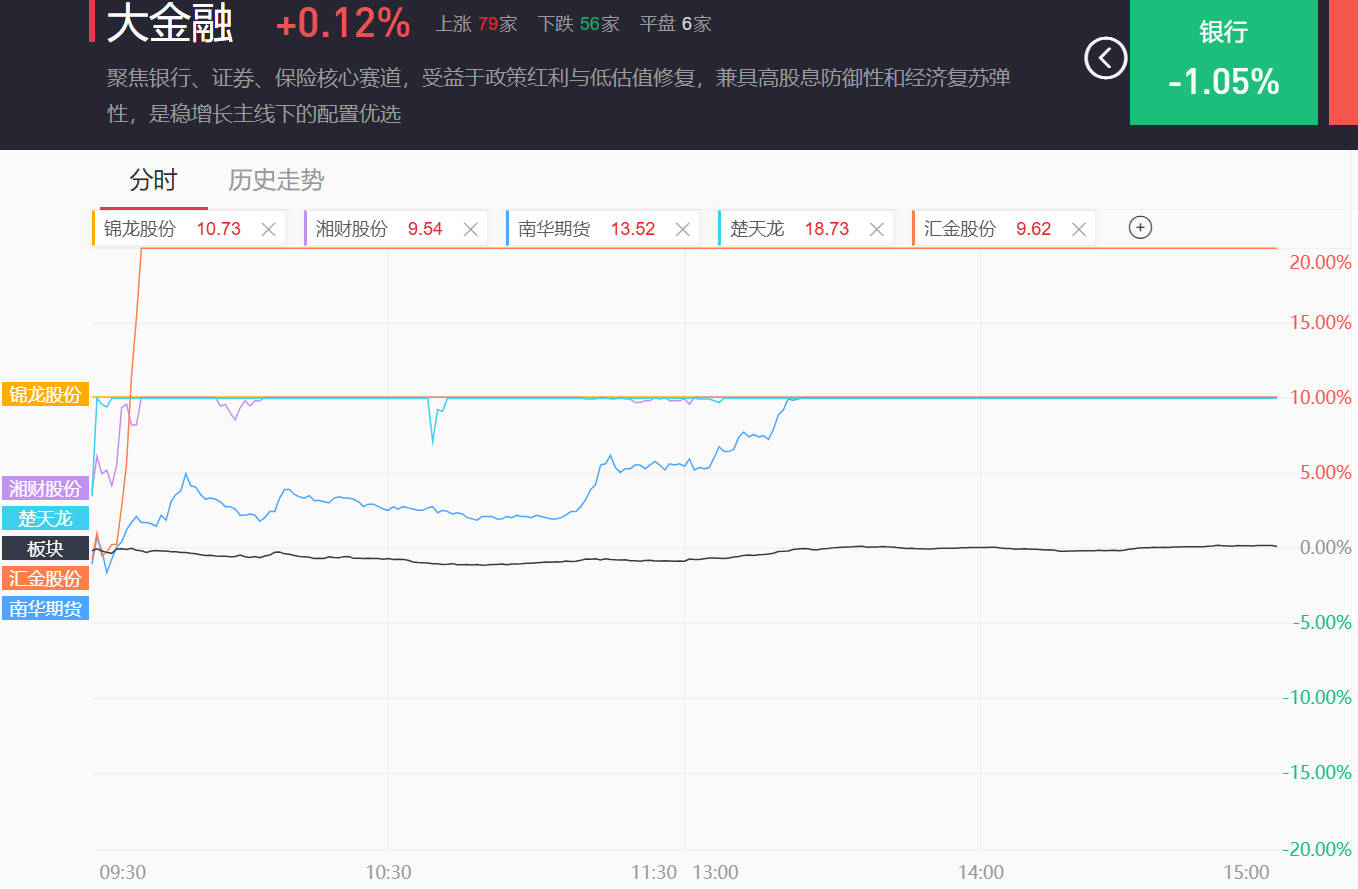Toggle the 南华期货 legend label
The image size is (1358, 889).
tap(45, 608)
